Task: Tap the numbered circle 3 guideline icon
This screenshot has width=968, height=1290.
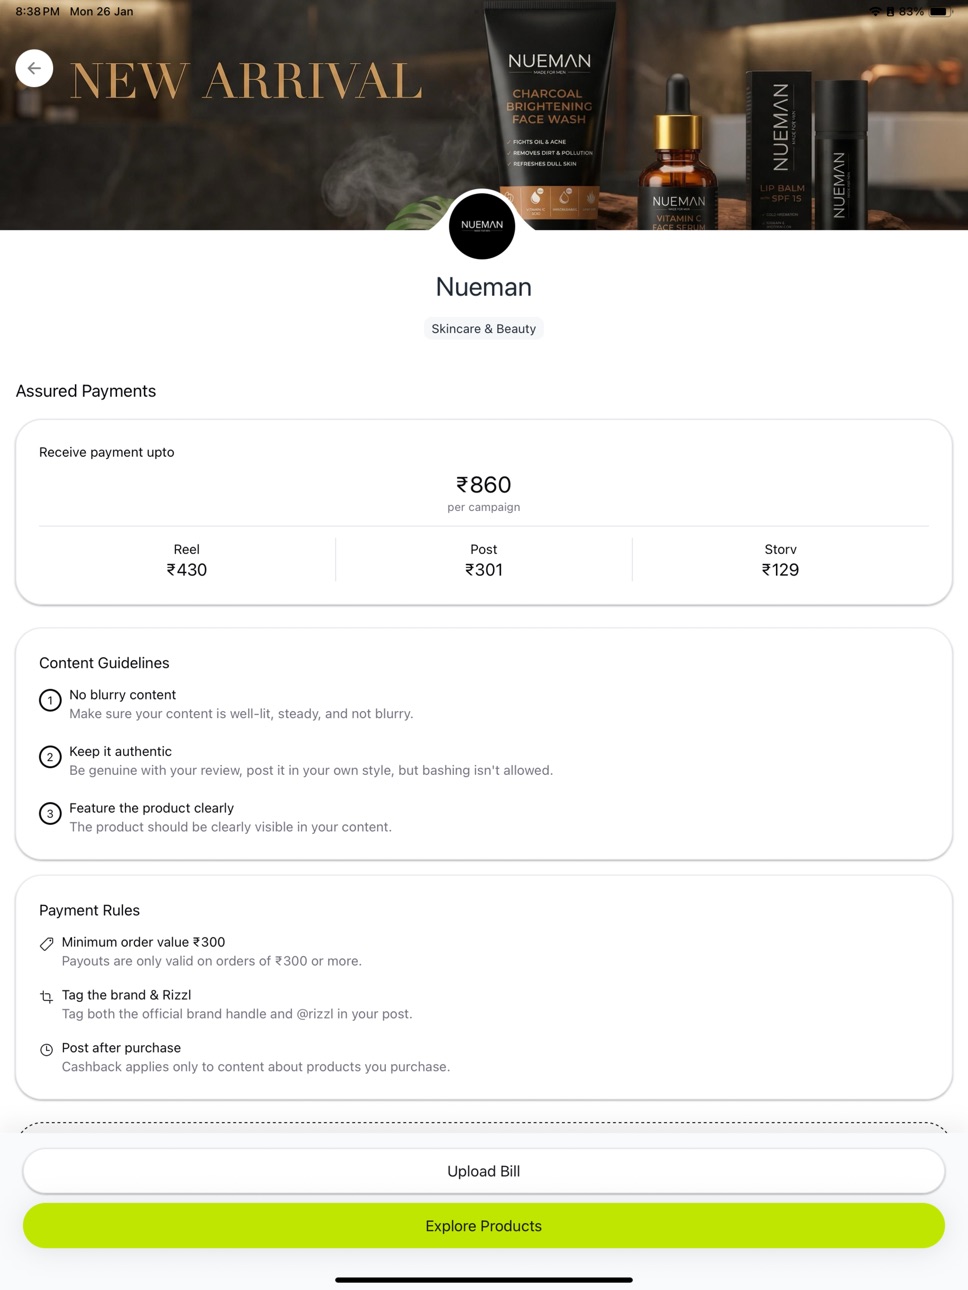Action: (x=50, y=814)
